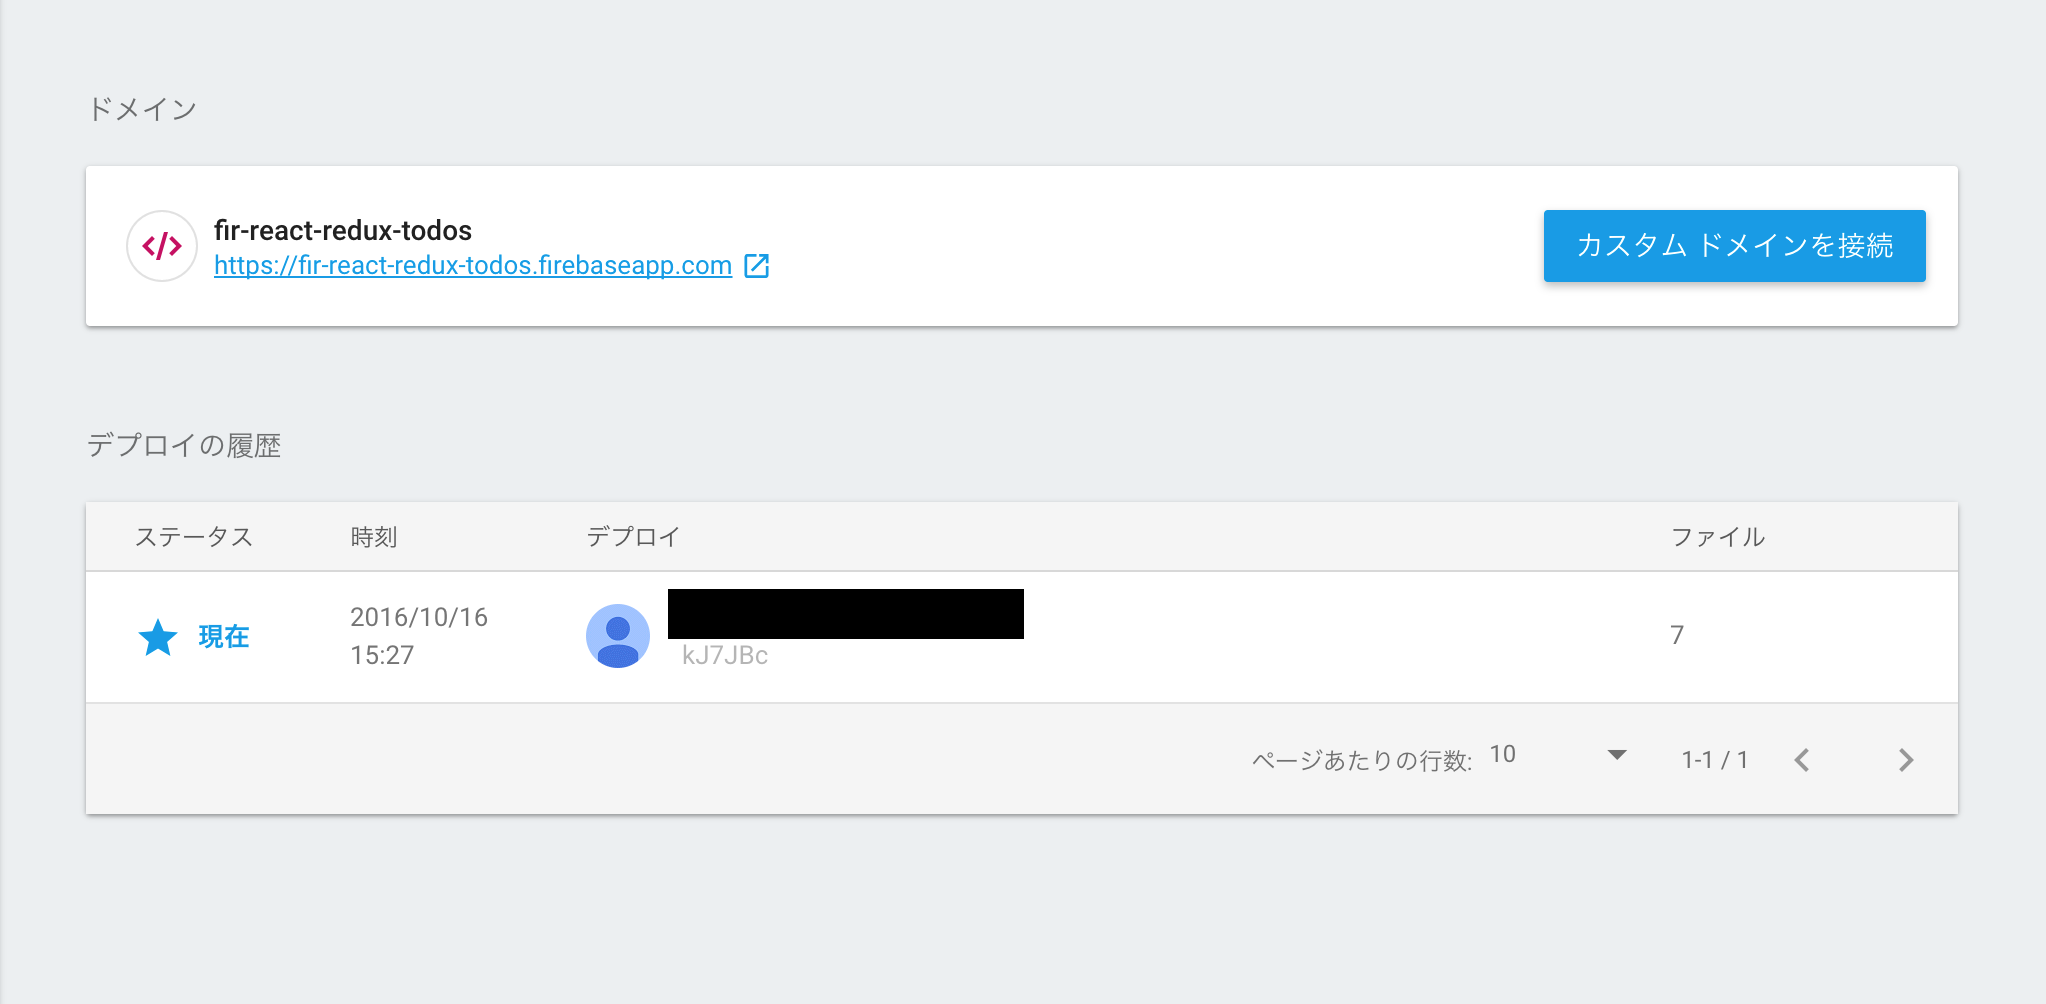Screen dimensions: 2046x1004
Task: Change the ページあたりの行数 value from 10
Action: (1500, 754)
